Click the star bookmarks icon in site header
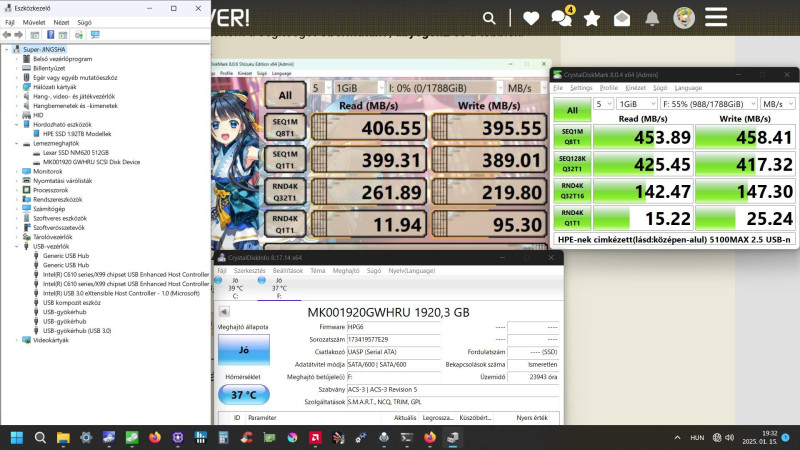The width and height of the screenshot is (800, 450). pos(592,18)
